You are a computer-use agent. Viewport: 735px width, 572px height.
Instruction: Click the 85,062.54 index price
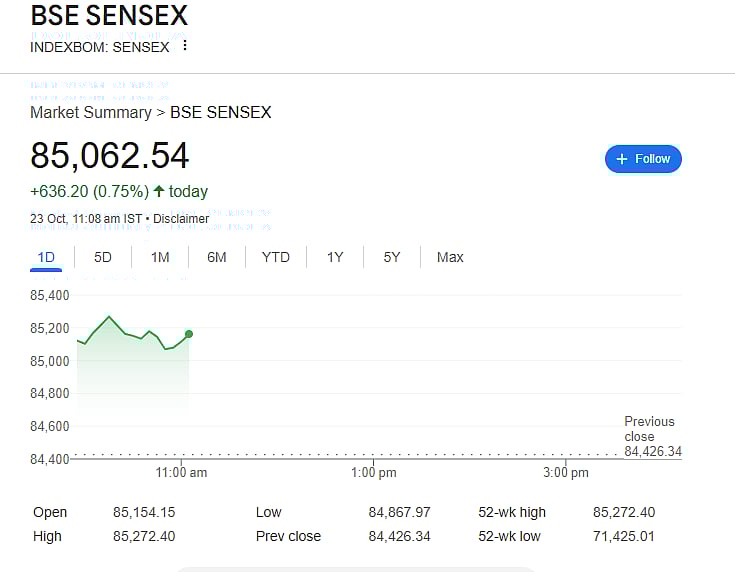point(110,155)
